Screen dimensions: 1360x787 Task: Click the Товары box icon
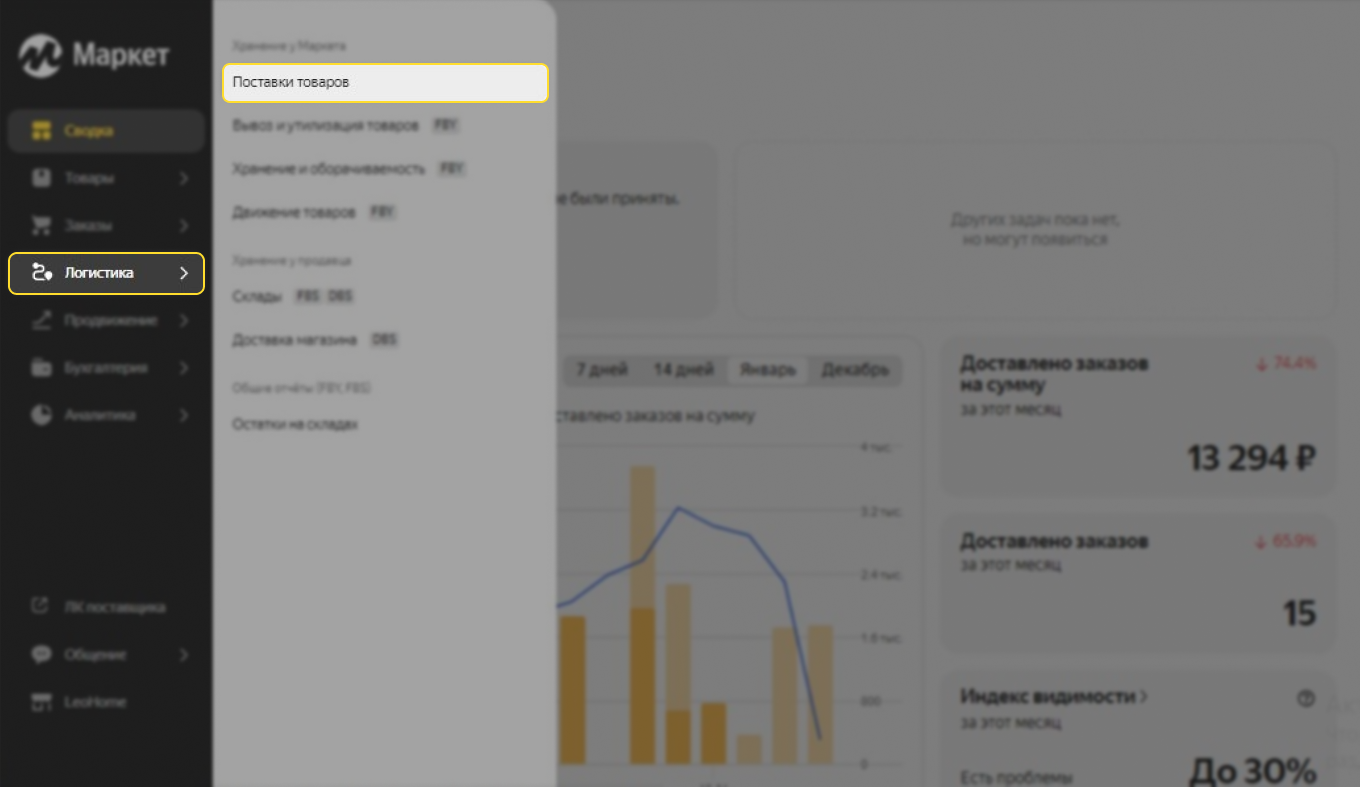coord(41,178)
